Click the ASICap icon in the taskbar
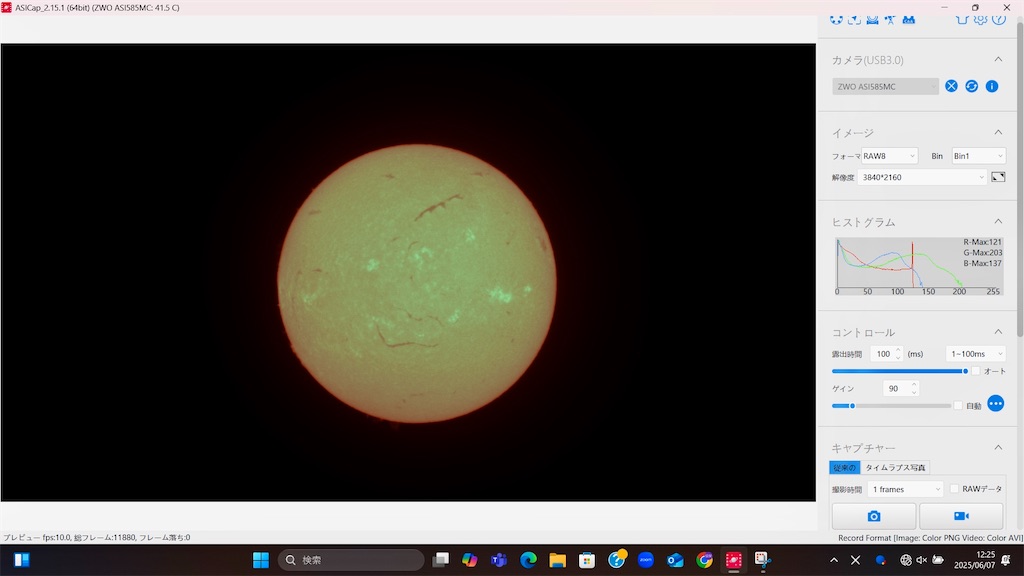The image size is (1024, 576). click(733, 560)
